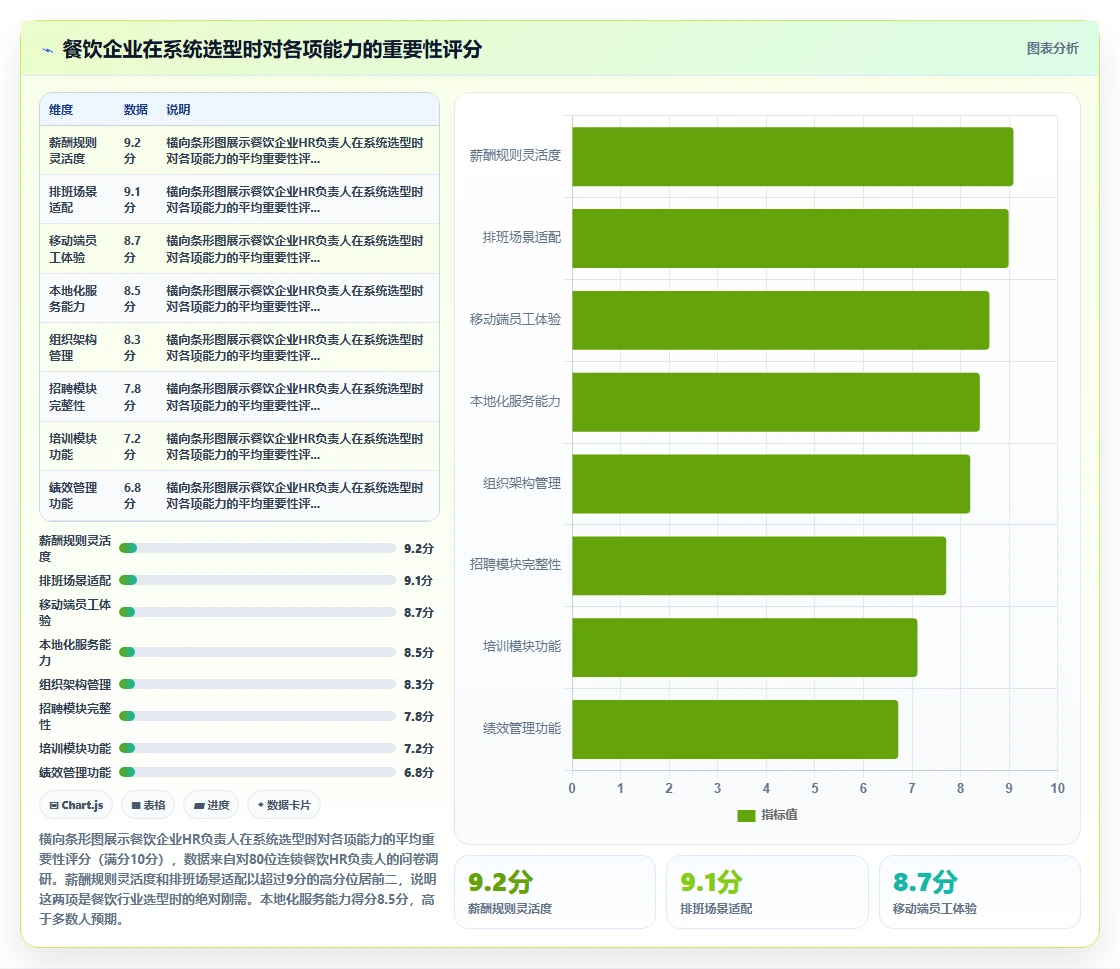This screenshot has width=1120, height=969.
Task: Click the 绩效管理功能 progress bar
Action: 257,772
